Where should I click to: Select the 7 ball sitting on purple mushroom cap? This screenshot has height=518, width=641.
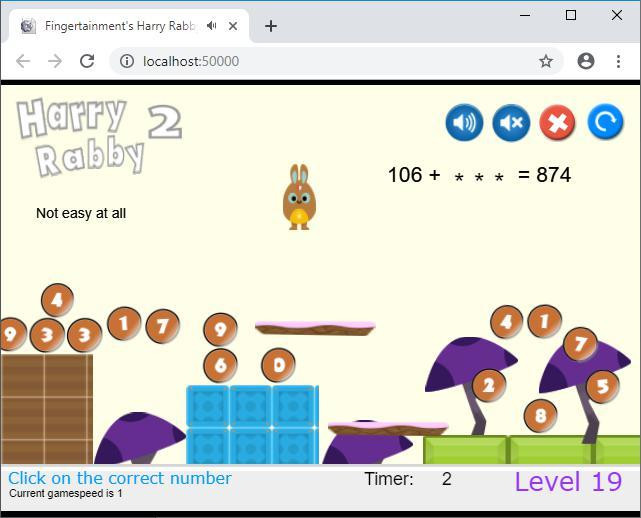(580, 344)
